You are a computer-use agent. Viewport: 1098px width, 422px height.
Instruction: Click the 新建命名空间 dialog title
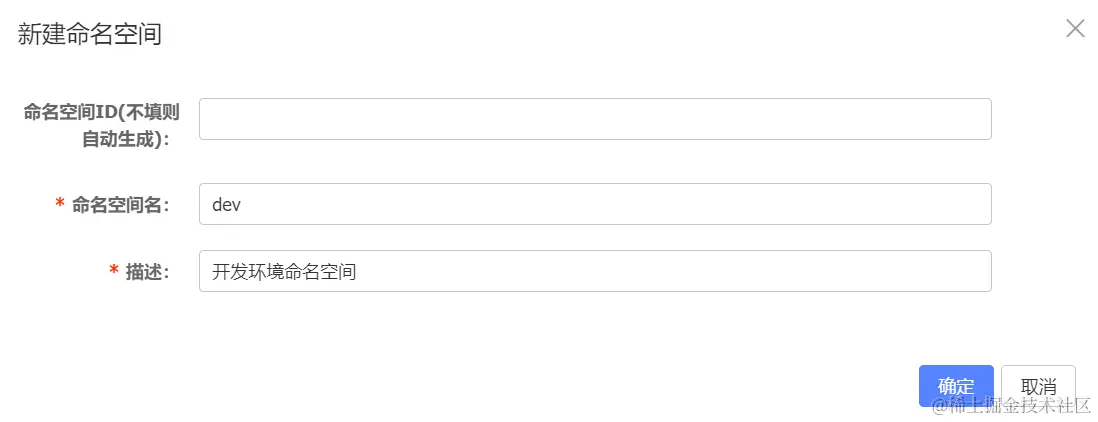coord(90,34)
